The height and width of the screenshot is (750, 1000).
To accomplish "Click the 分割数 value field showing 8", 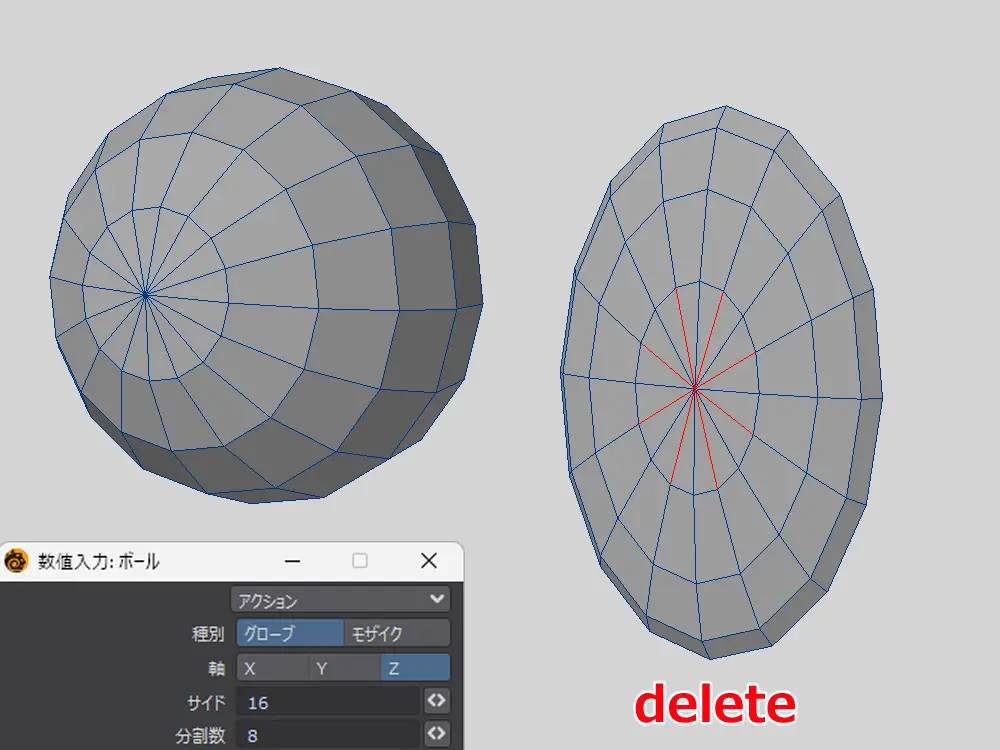I will (x=328, y=735).
